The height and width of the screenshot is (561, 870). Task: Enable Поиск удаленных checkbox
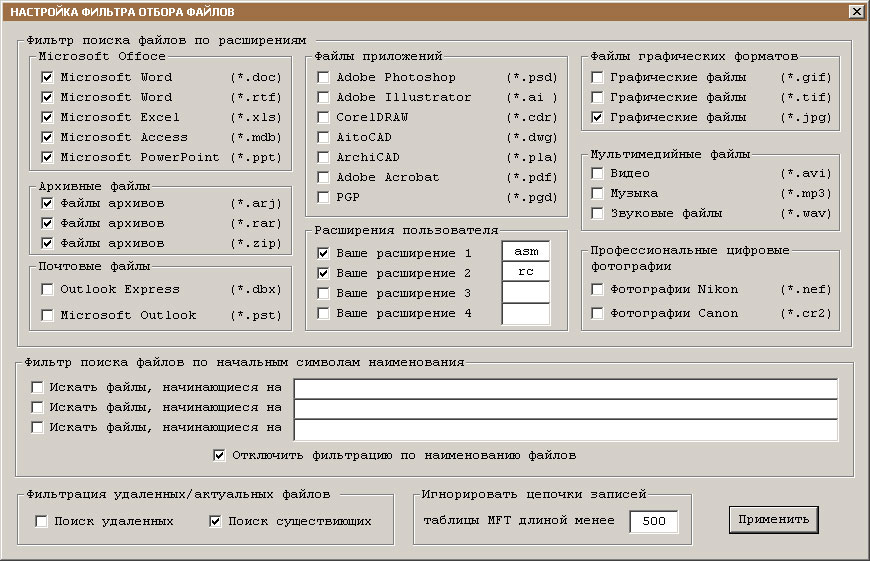pyautogui.click(x=41, y=521)
